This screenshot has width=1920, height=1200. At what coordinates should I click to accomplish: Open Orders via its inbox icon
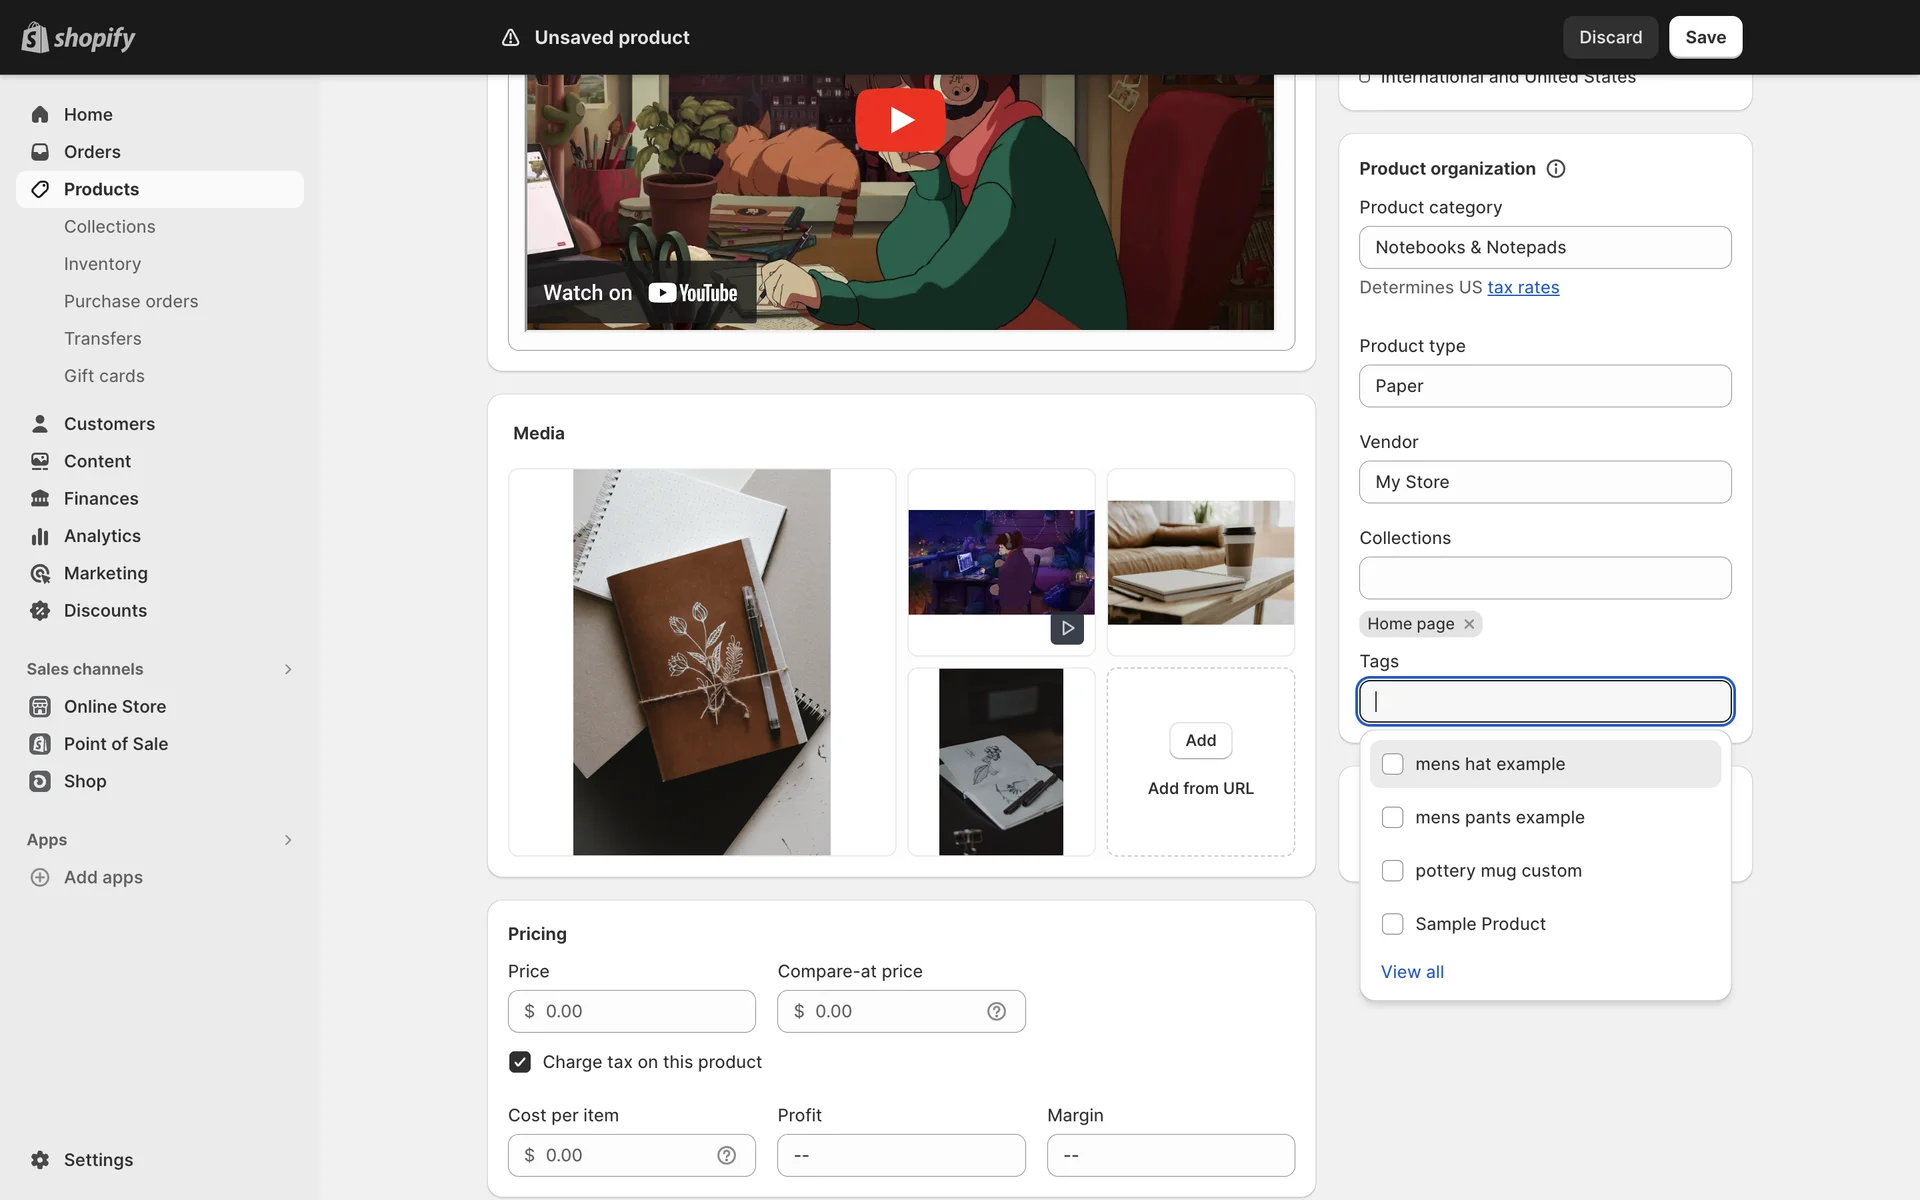click(x=40, y=152)
